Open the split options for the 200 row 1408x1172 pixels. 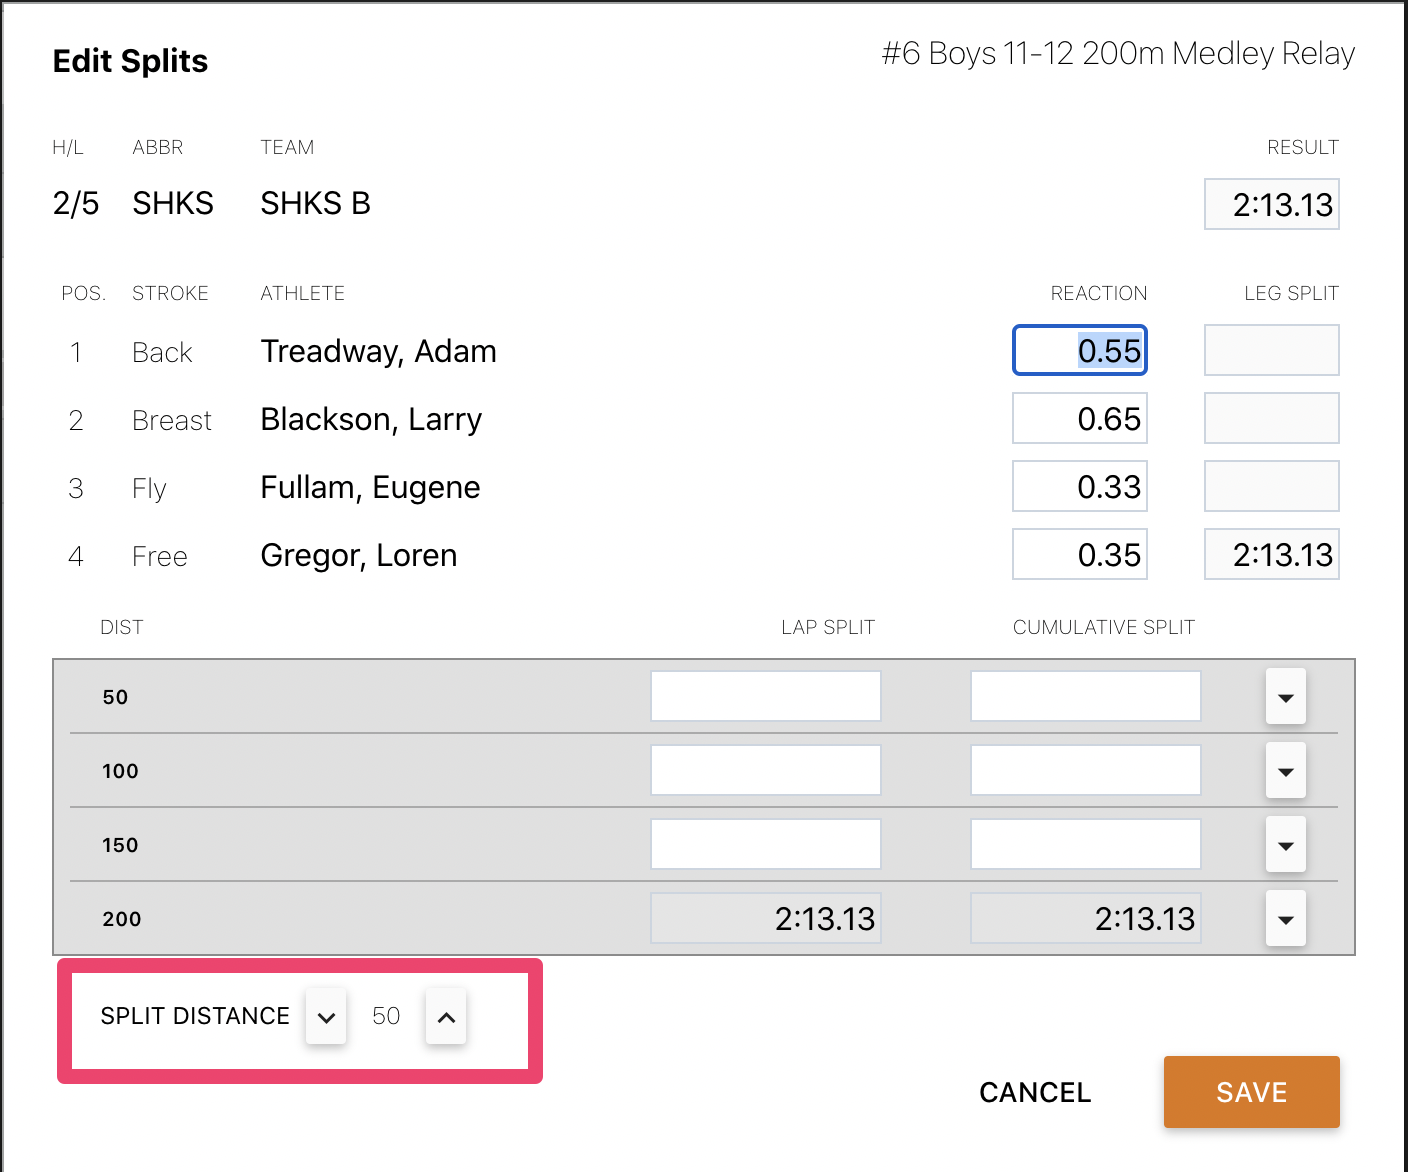[1285, 918]
